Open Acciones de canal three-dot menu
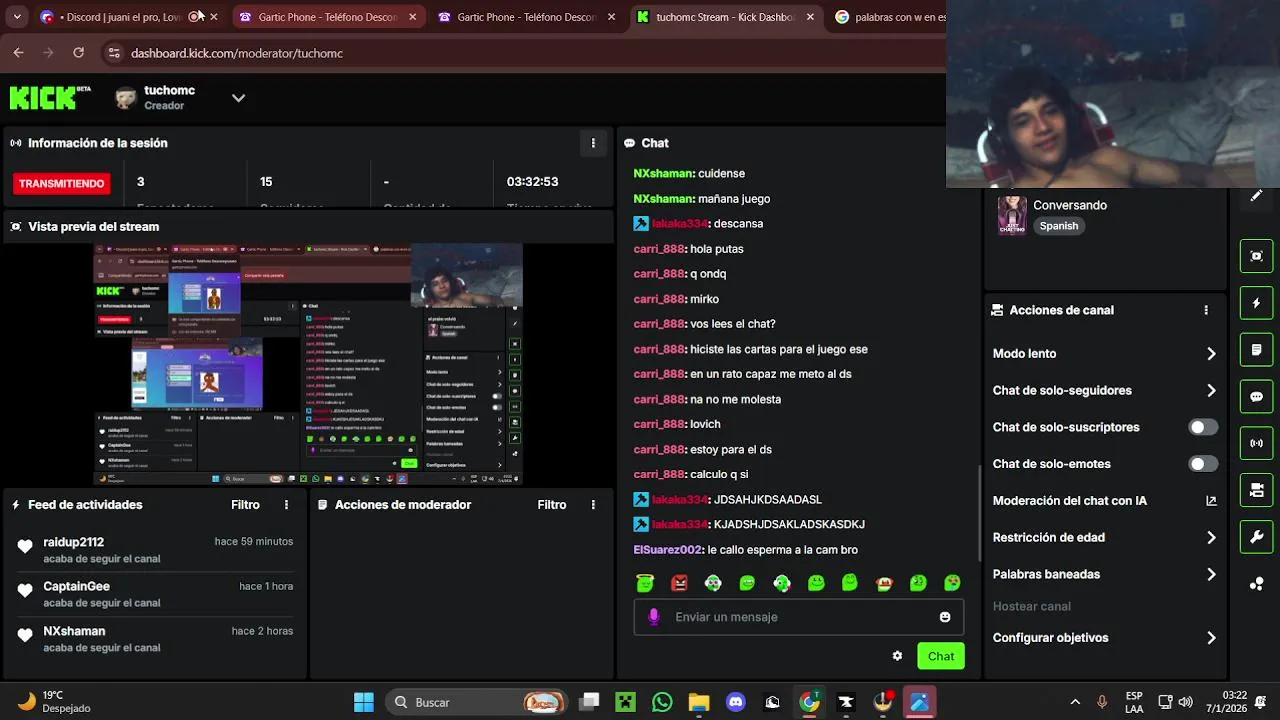This screenshot has width=1280, height=720. (1206, 310)
